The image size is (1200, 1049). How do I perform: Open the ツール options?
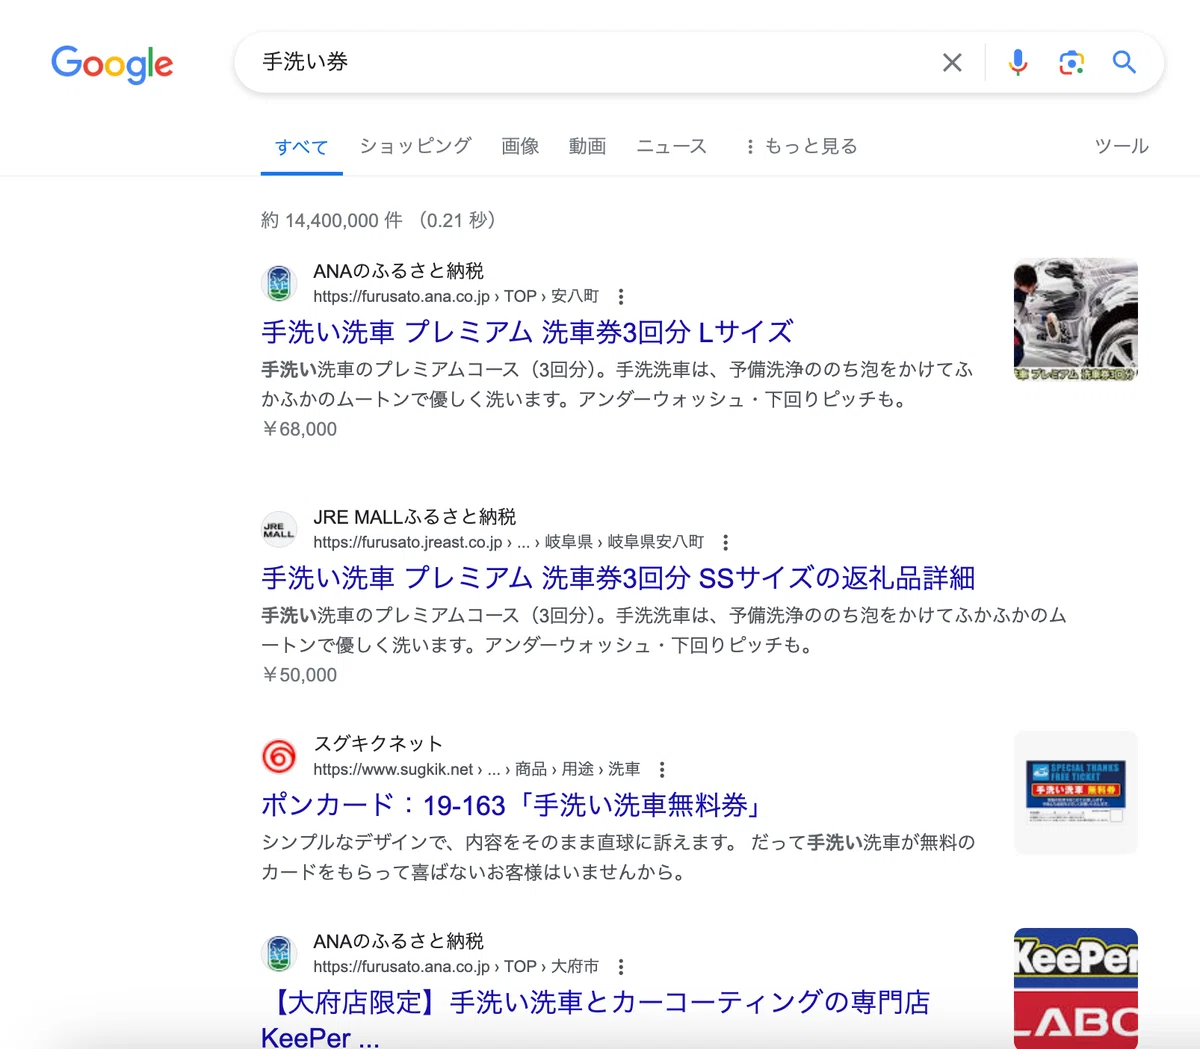click(x=1121, y=146)
